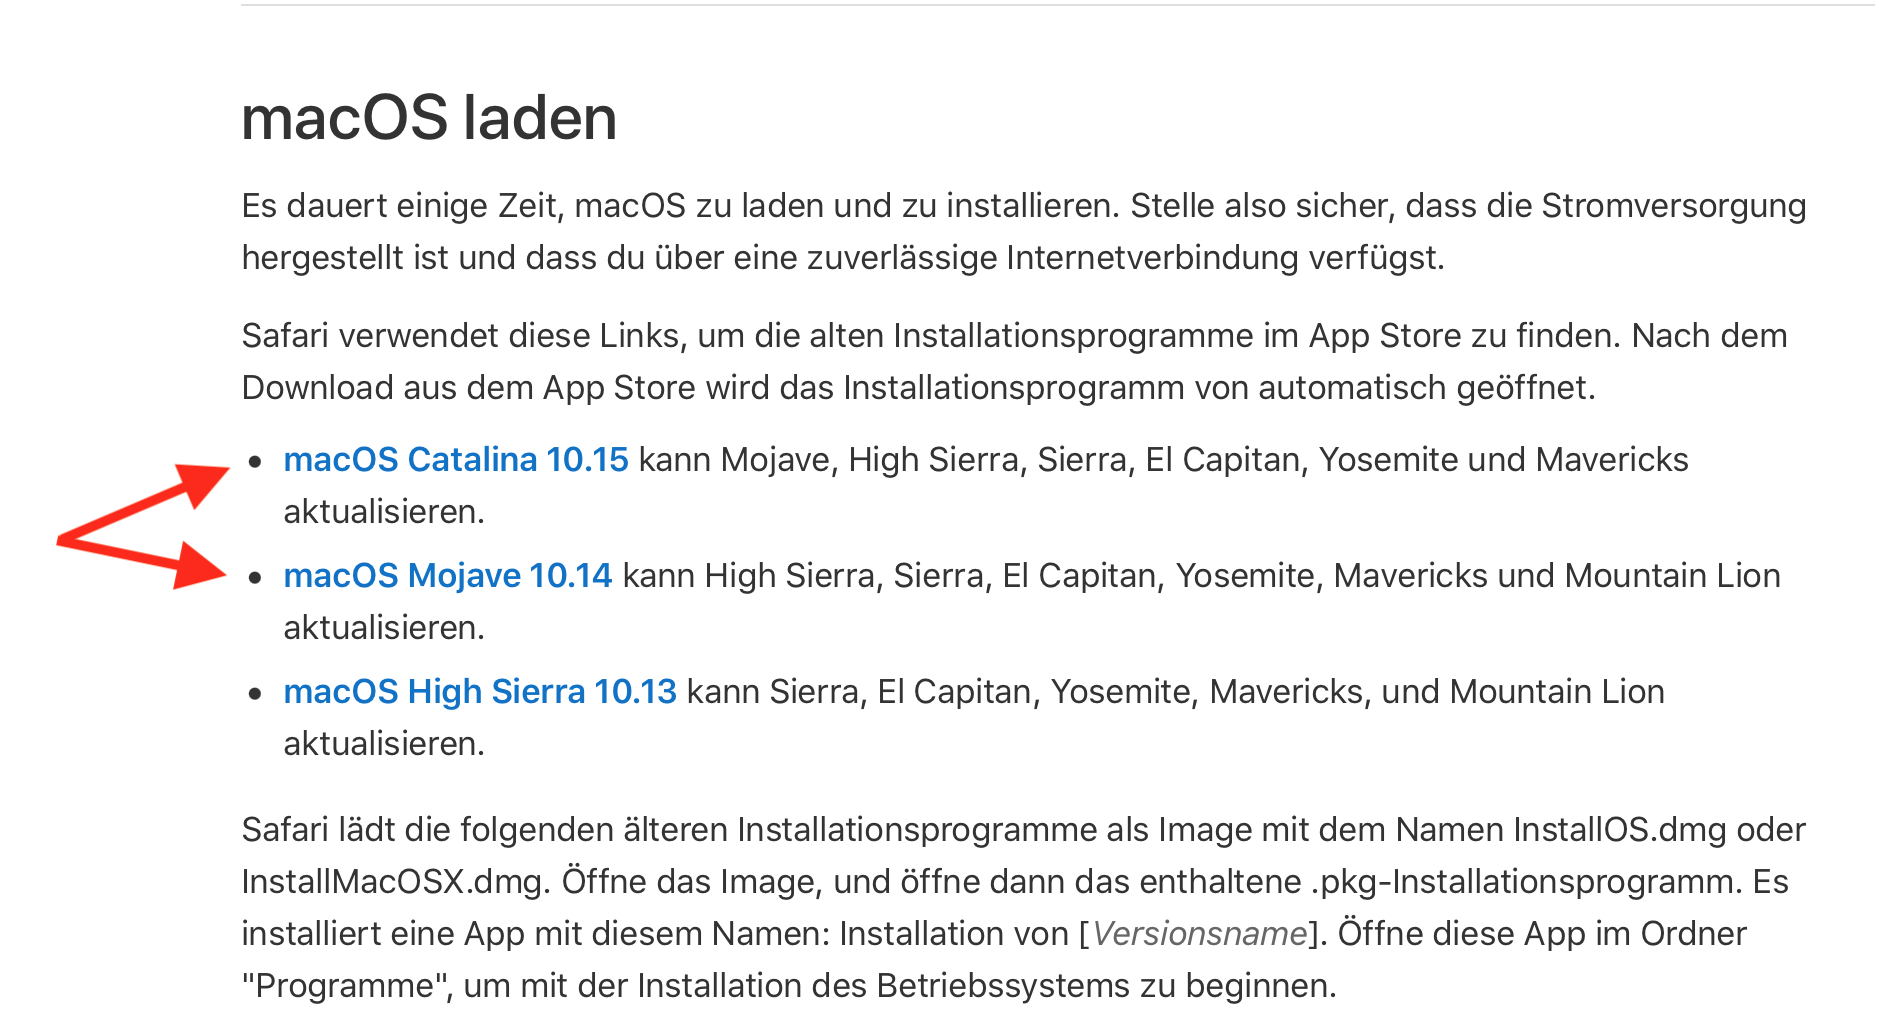Click the horizontal divider line at the top

pyautogui.click(x=1057, y=5)
